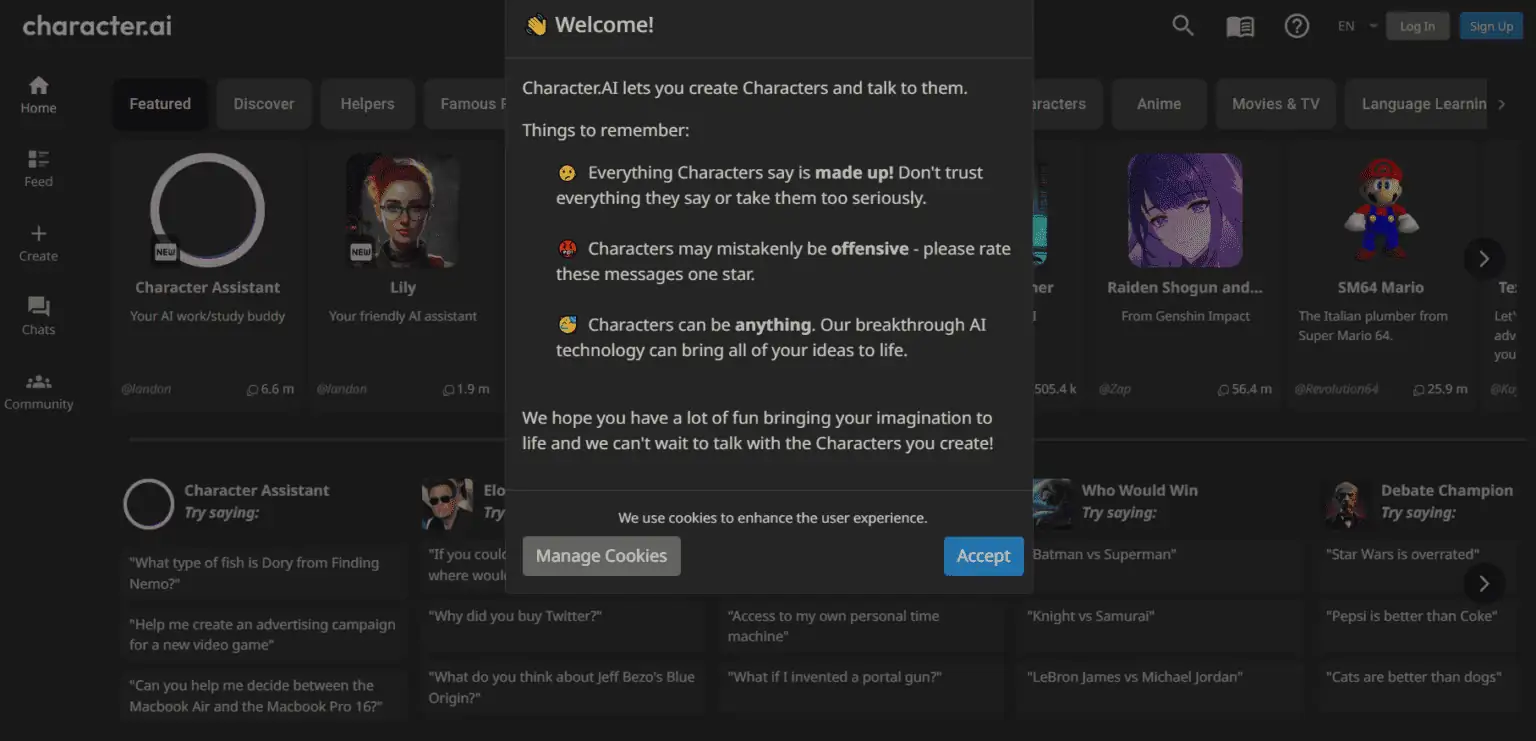Open Chats in the sidebar
1536x741 pixels.
(x=38, y=316)
